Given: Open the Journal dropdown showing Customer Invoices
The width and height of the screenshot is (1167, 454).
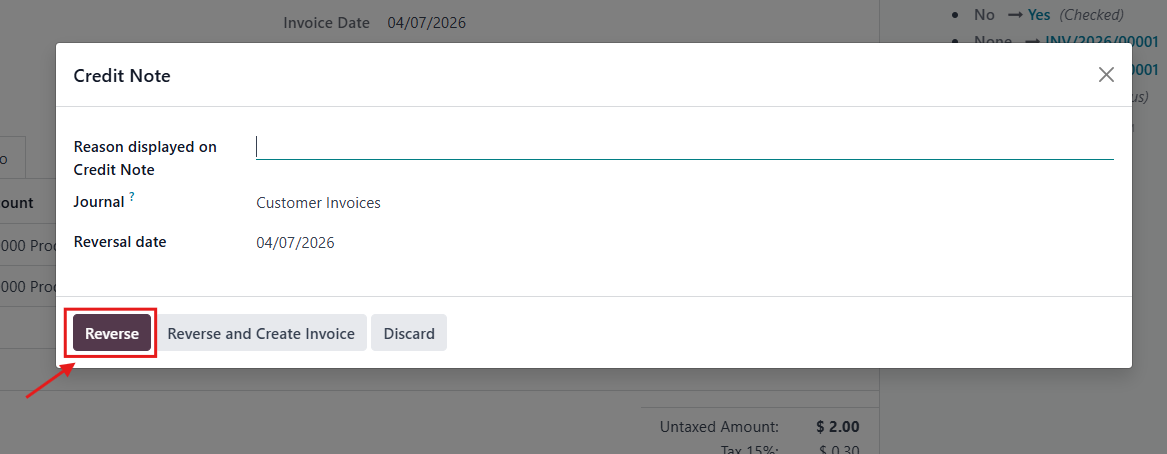Looking at the screenshot, I should 318,203.
